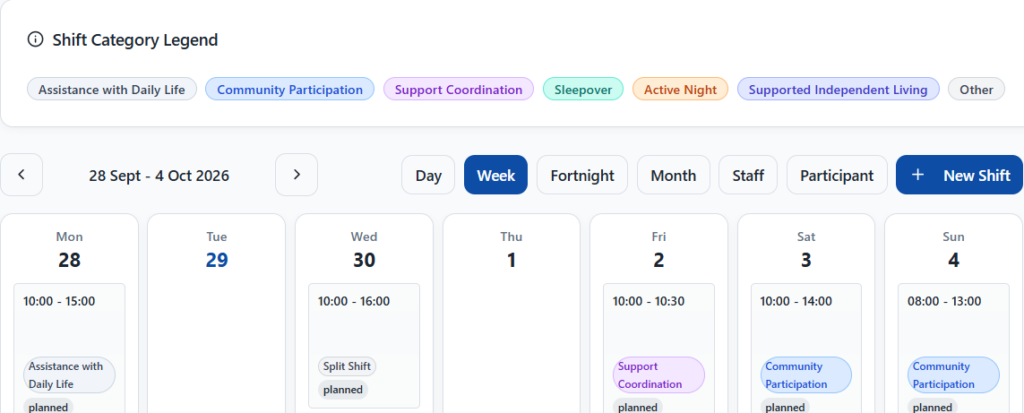Open Monday's 10:00 - 15:00 shift
The width and height of the screenshot is (1024, 413).
pyautogui.click(x=69, y=348)
